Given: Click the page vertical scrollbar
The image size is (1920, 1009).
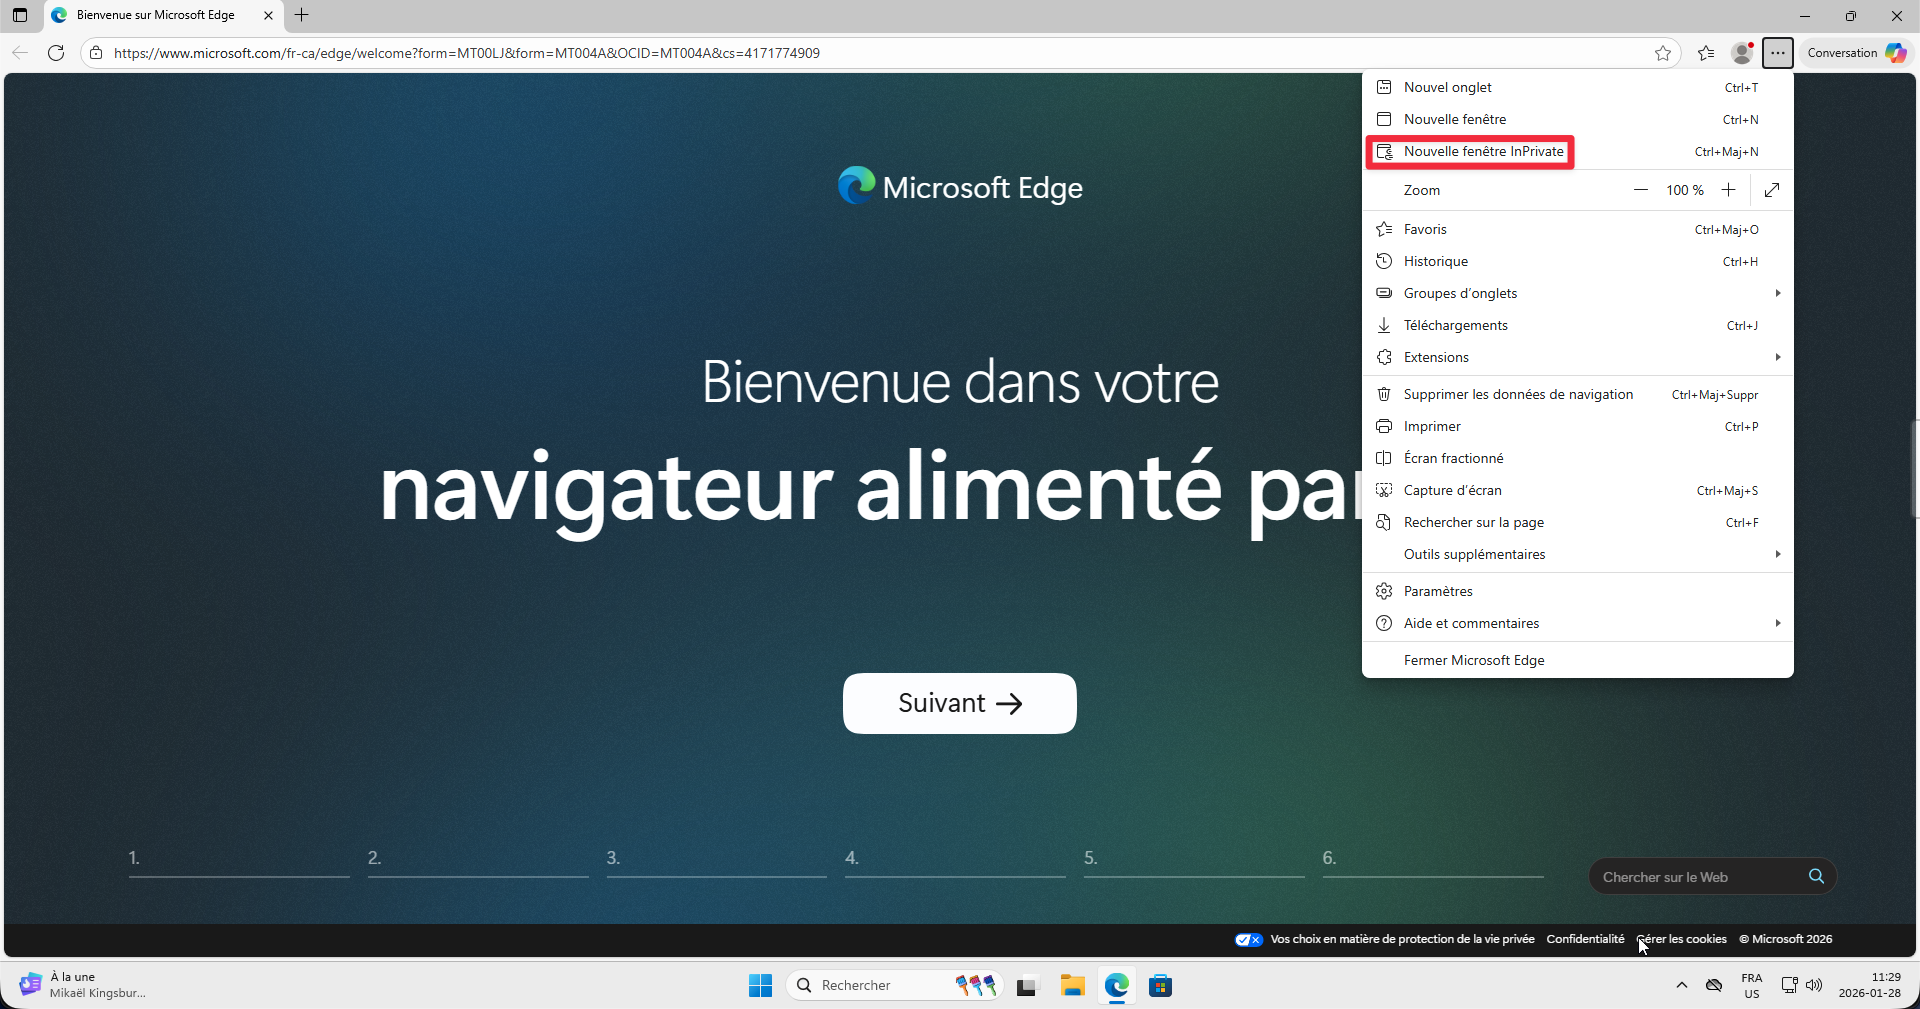Looking at the screenshot, I should click(1915, 470).
